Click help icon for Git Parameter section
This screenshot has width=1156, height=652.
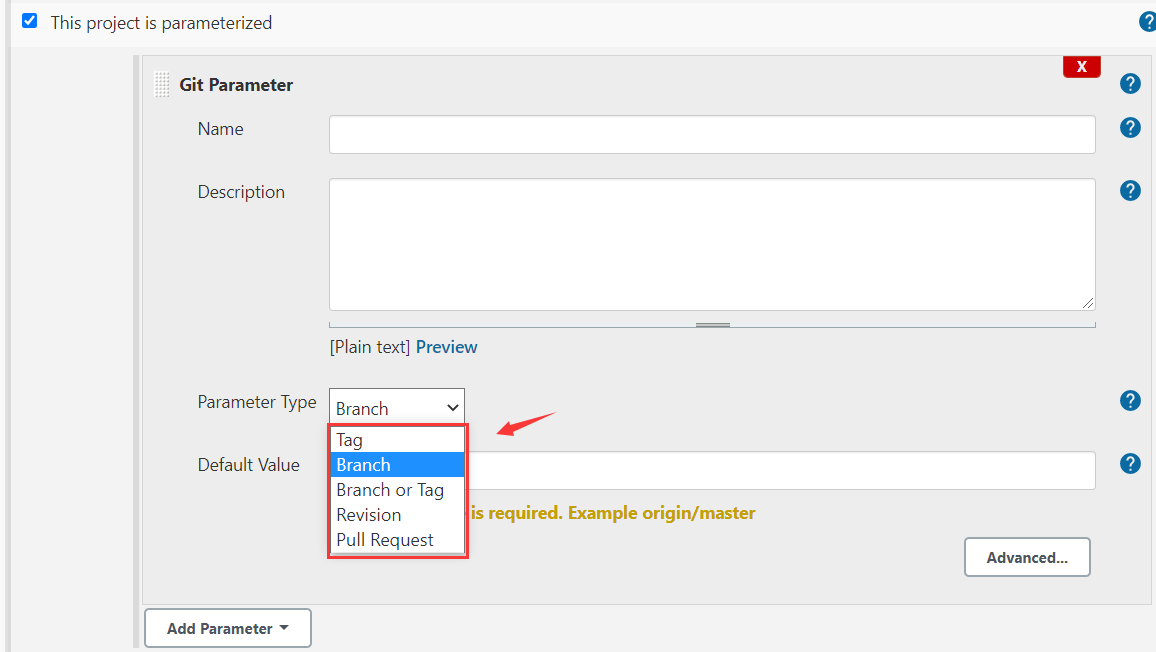click(x=1130, y=84)
